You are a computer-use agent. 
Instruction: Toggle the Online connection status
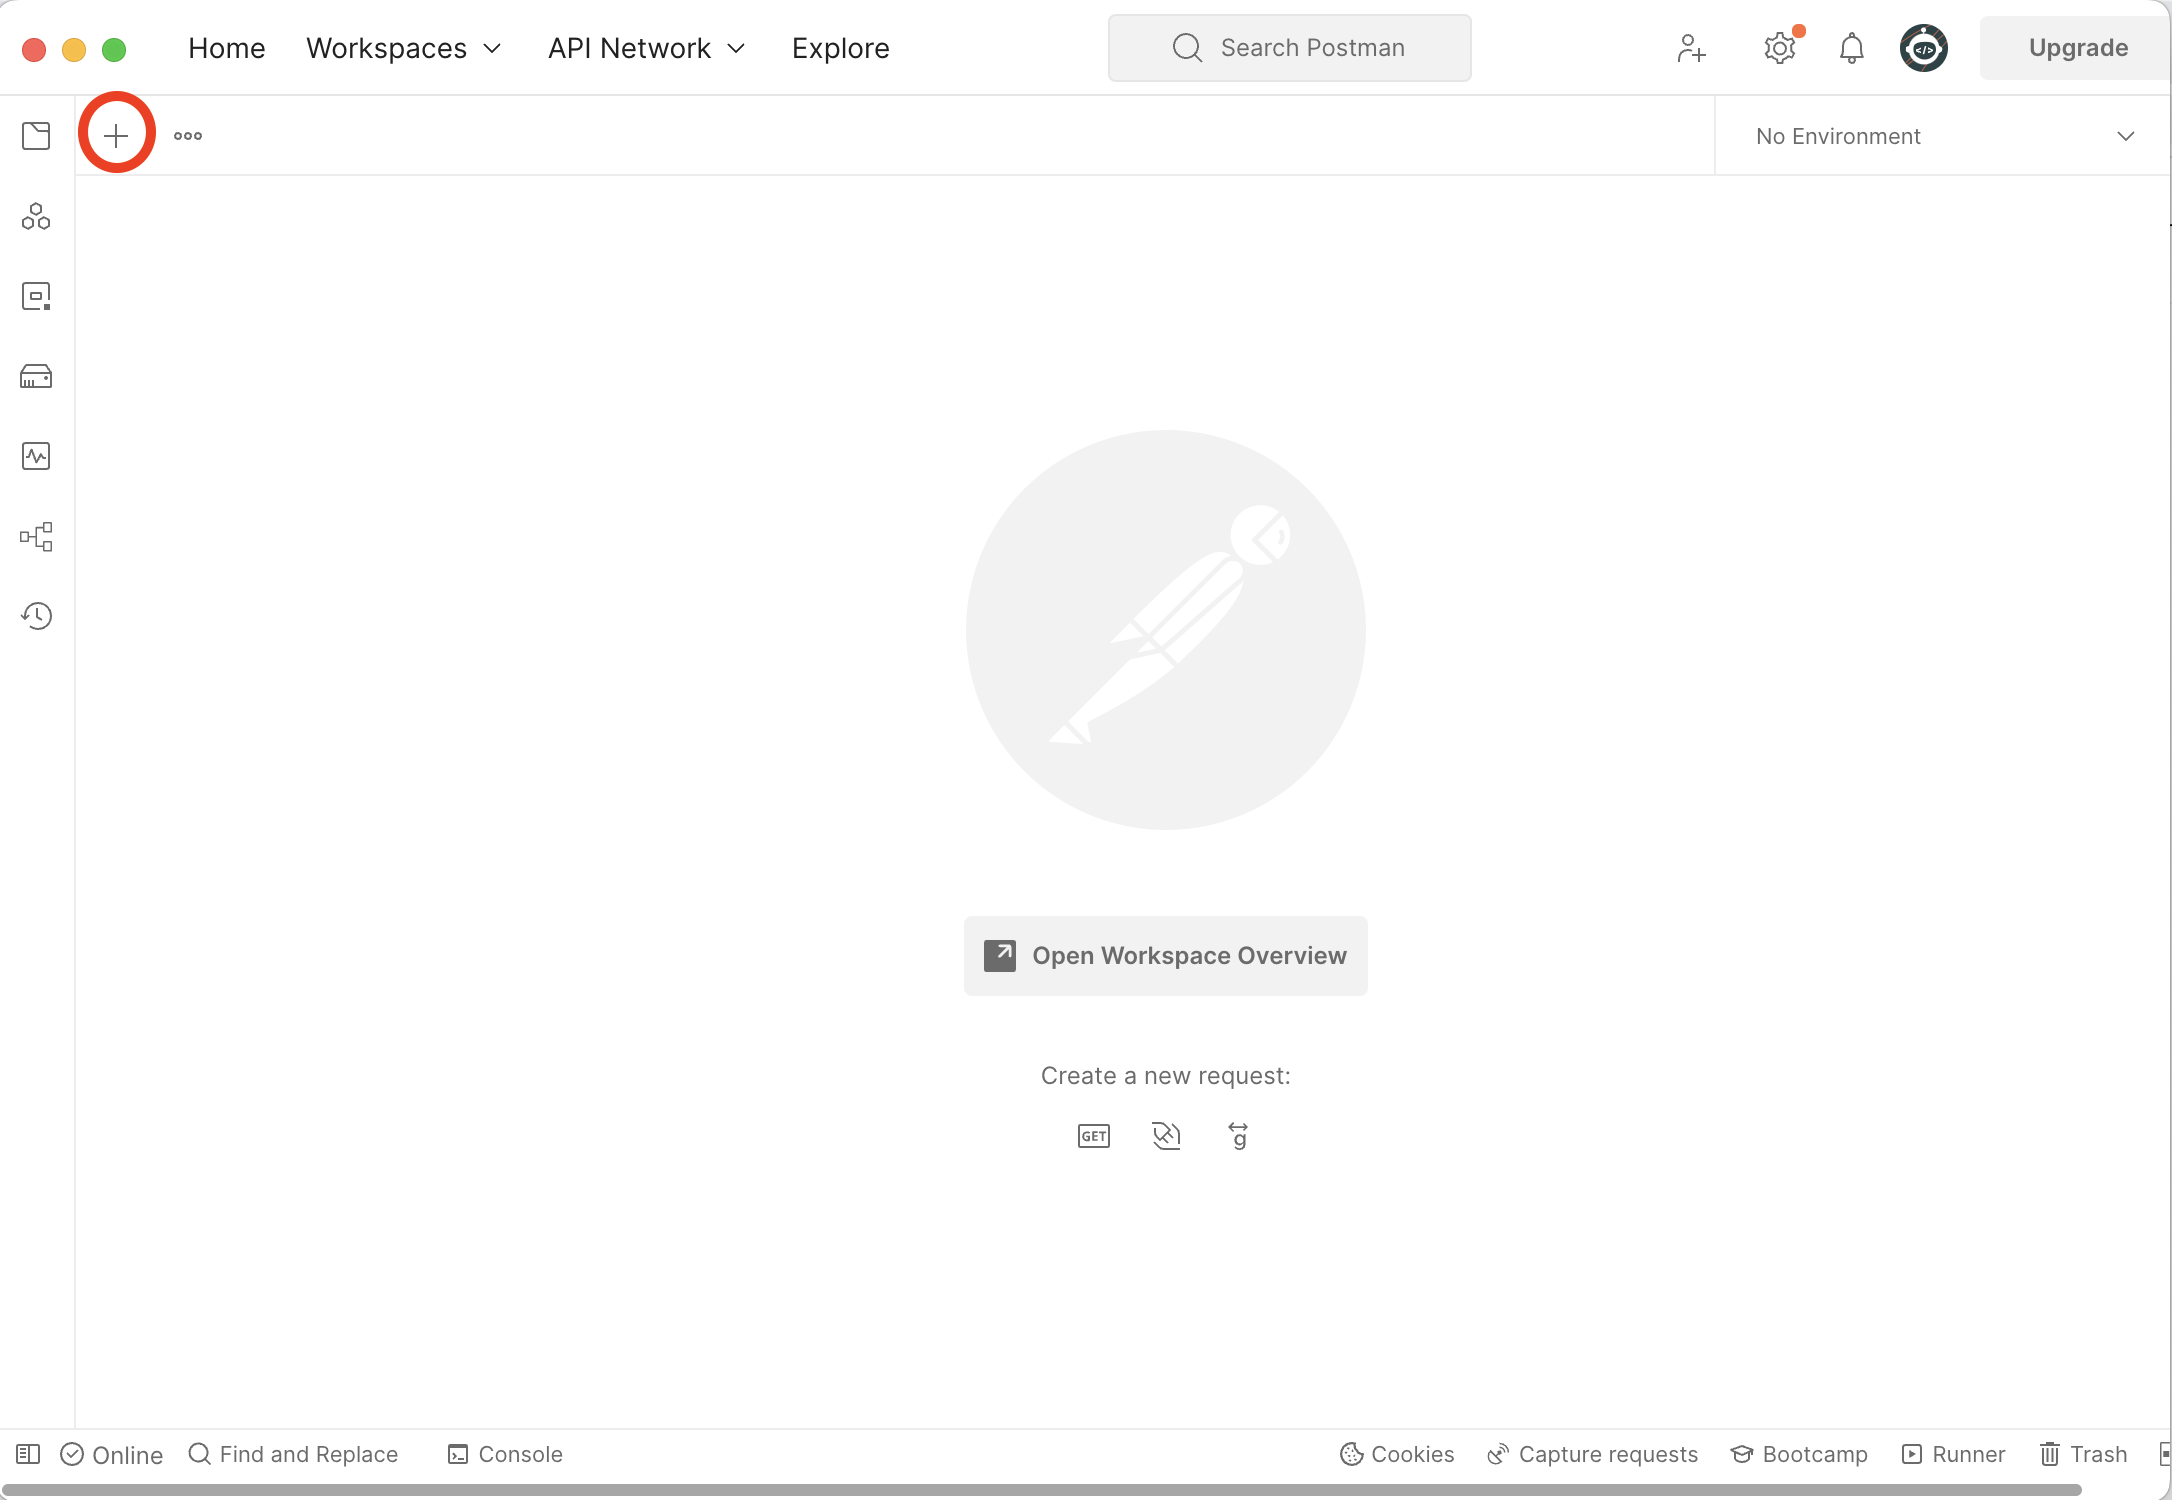(112, 1454)
